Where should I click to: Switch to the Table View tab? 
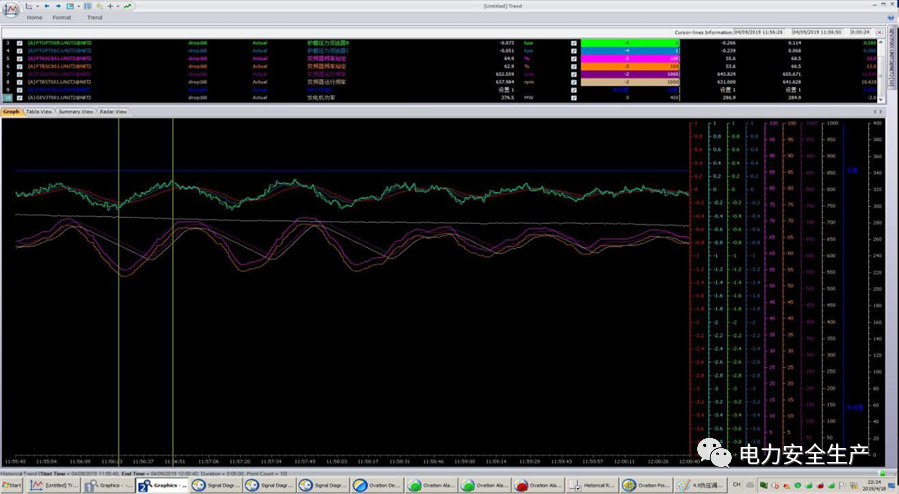39,112
